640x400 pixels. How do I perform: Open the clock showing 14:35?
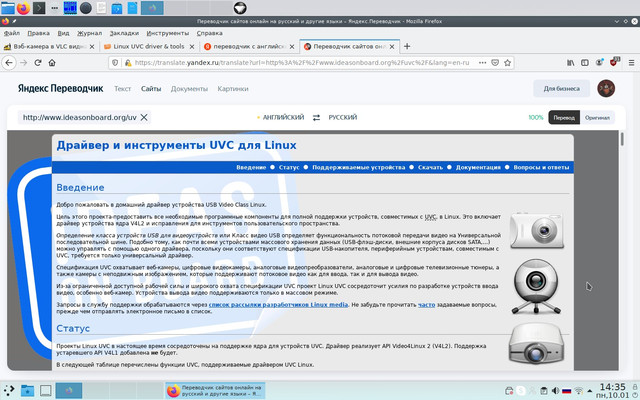coord(613,390)
